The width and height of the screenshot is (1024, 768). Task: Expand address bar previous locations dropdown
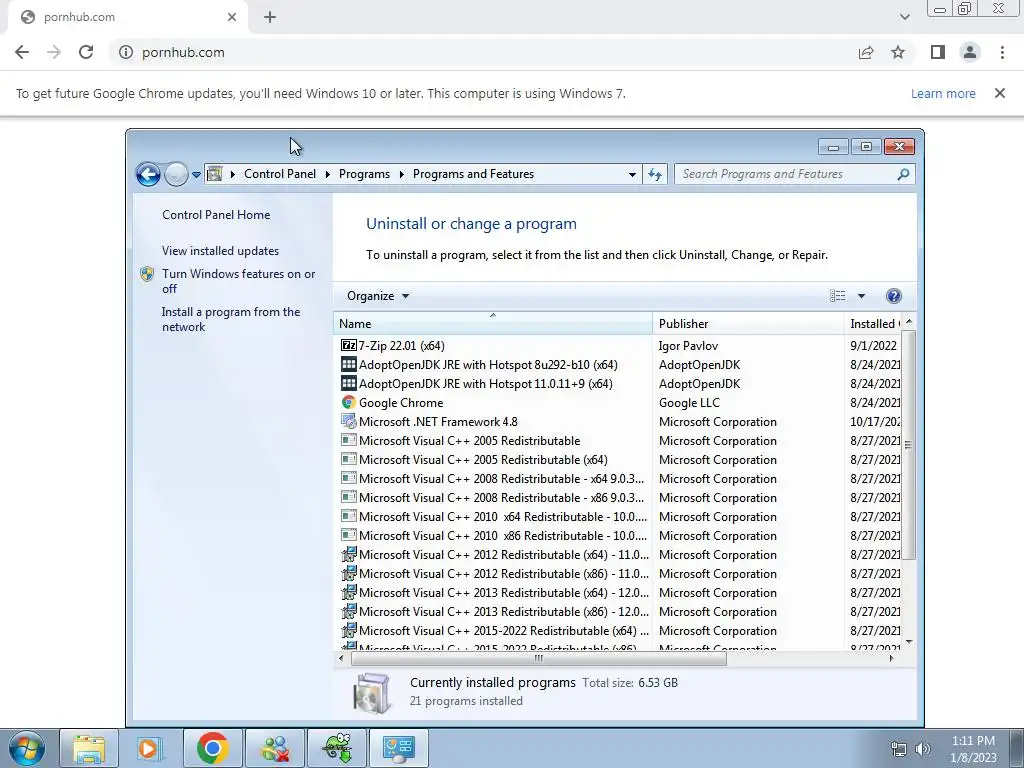tap(632, 174)
